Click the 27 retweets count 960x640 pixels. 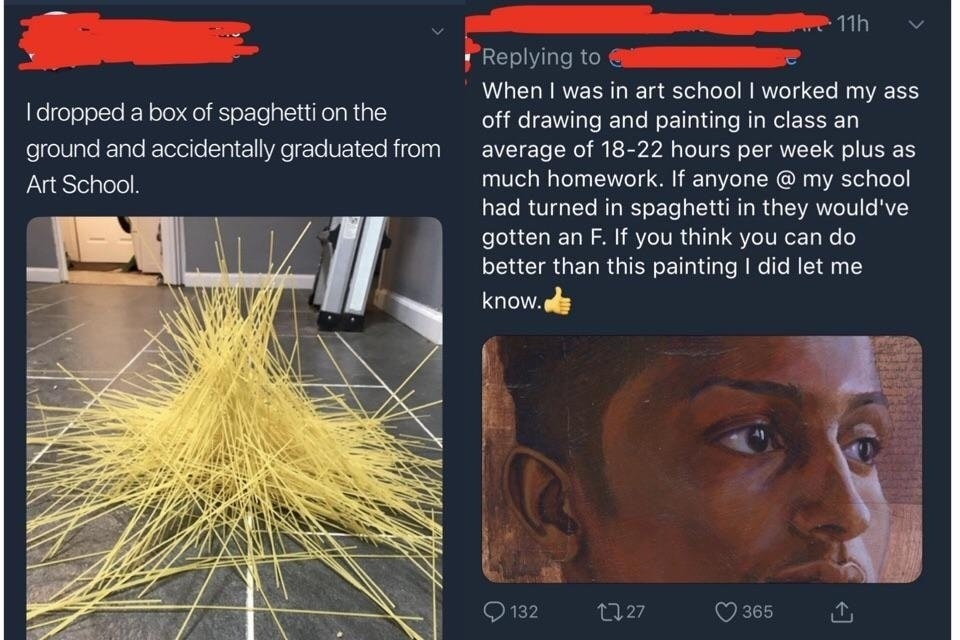pos(636,612)
